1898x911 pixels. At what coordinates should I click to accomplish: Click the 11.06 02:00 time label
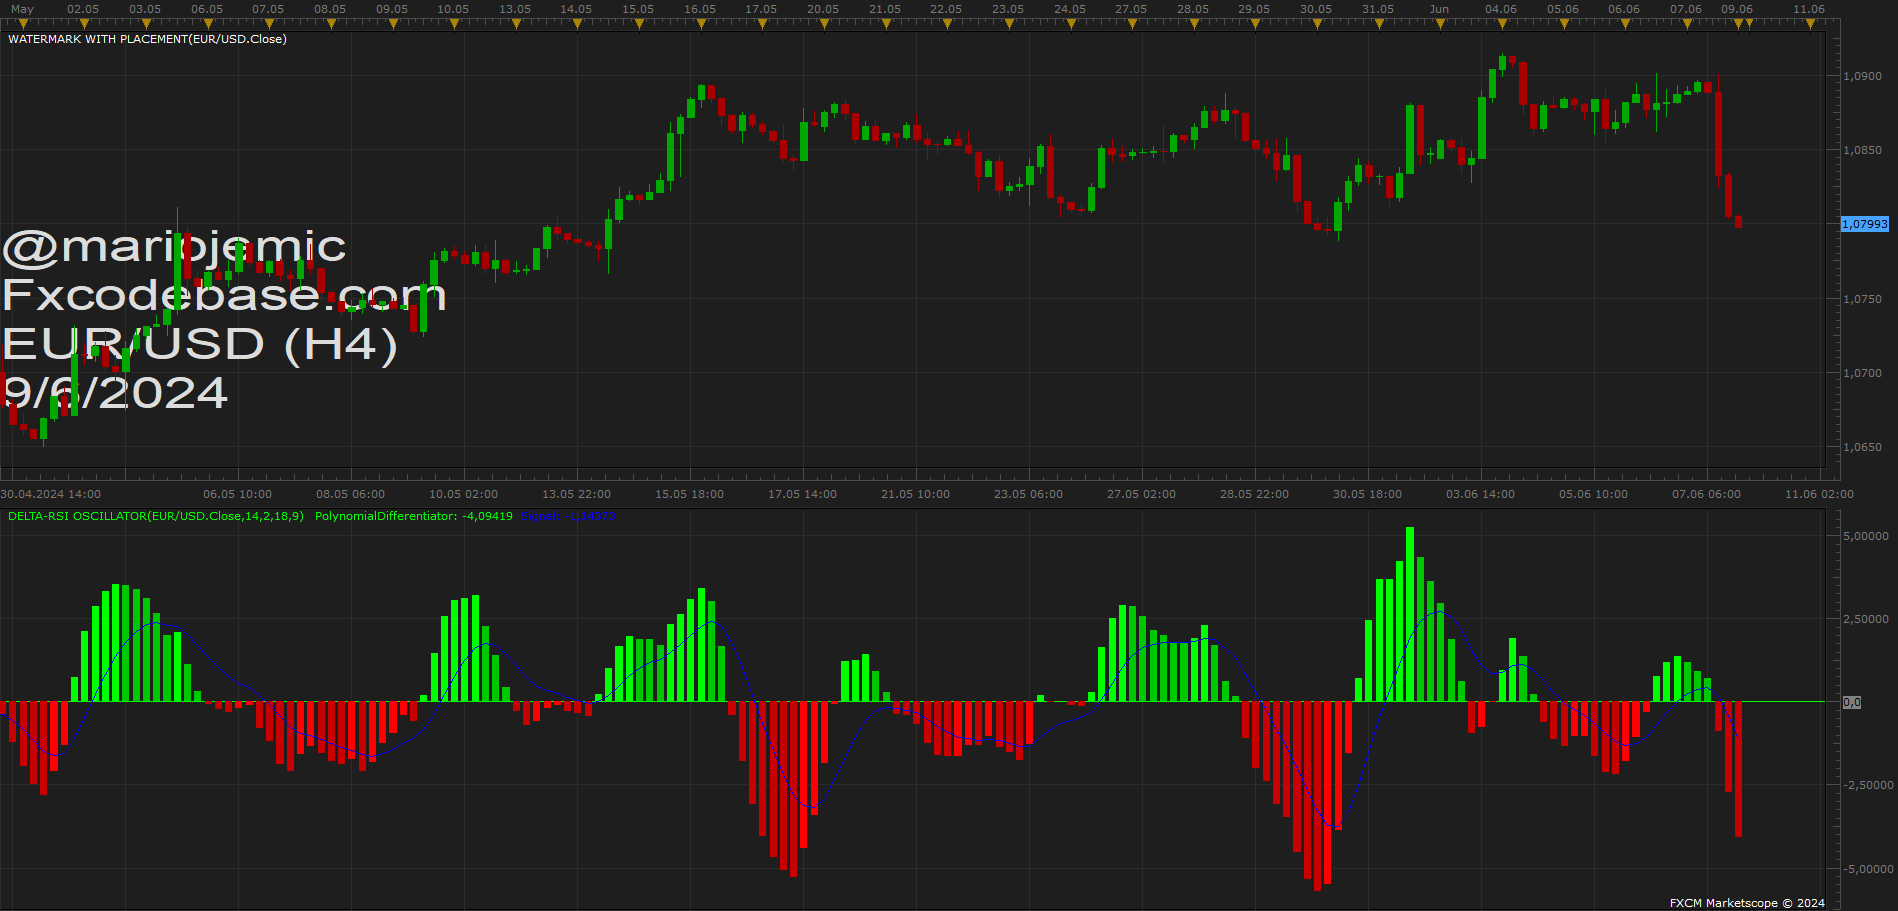[1820, 494]
